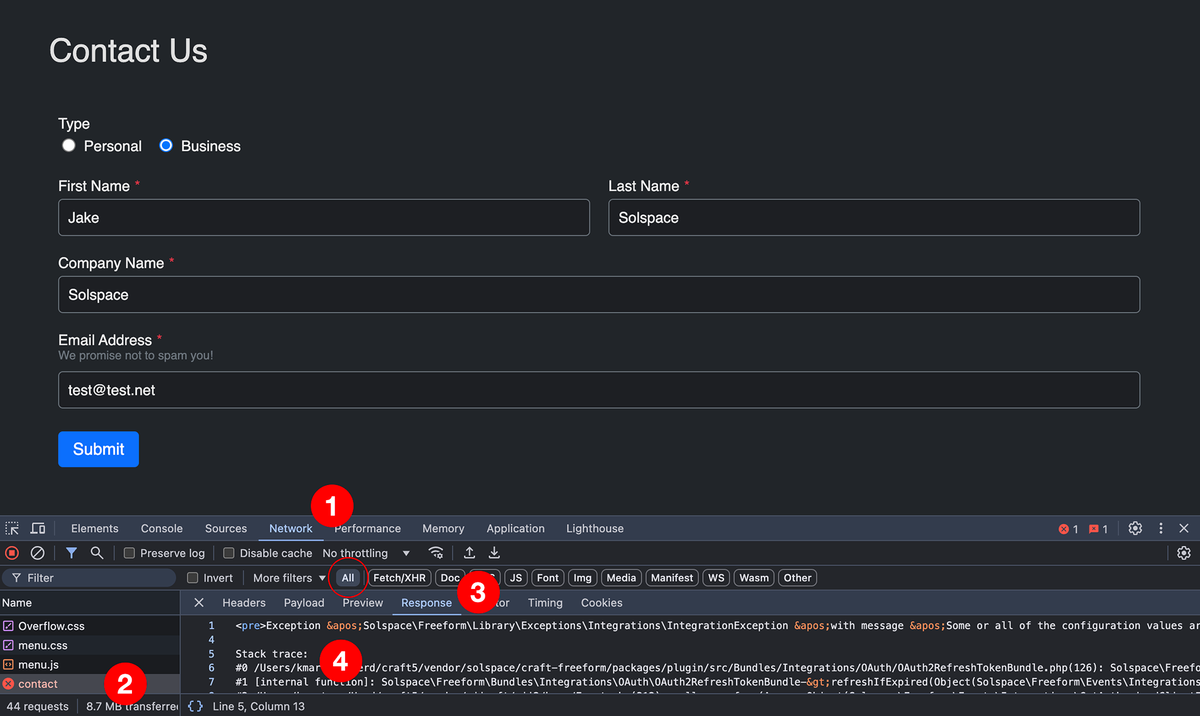
Task: Select the Business radio button
Action: point(166,146)
